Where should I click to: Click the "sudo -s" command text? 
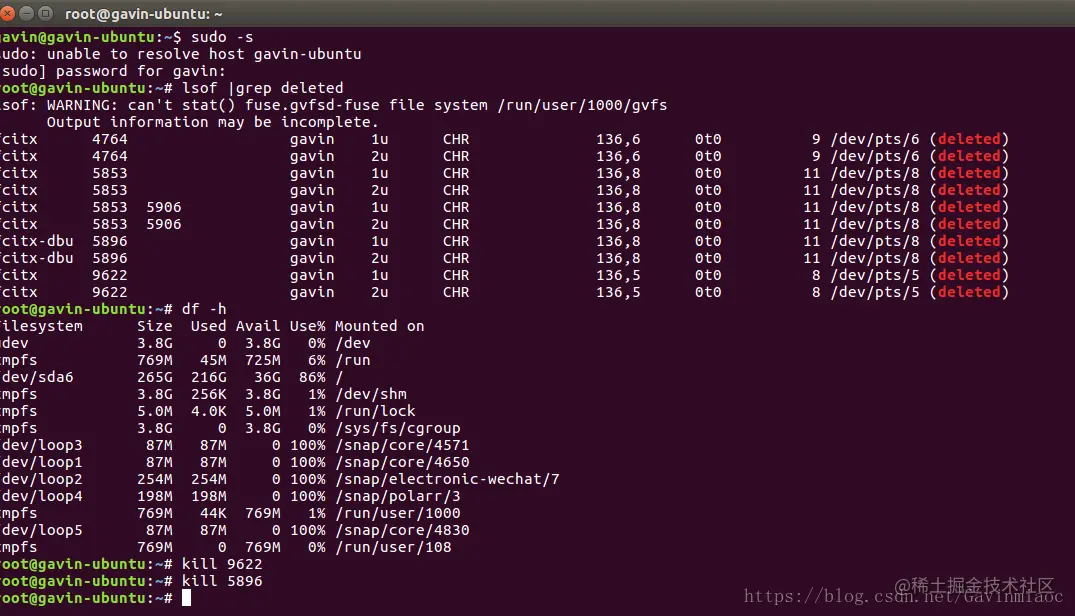[x=221, y=37]
